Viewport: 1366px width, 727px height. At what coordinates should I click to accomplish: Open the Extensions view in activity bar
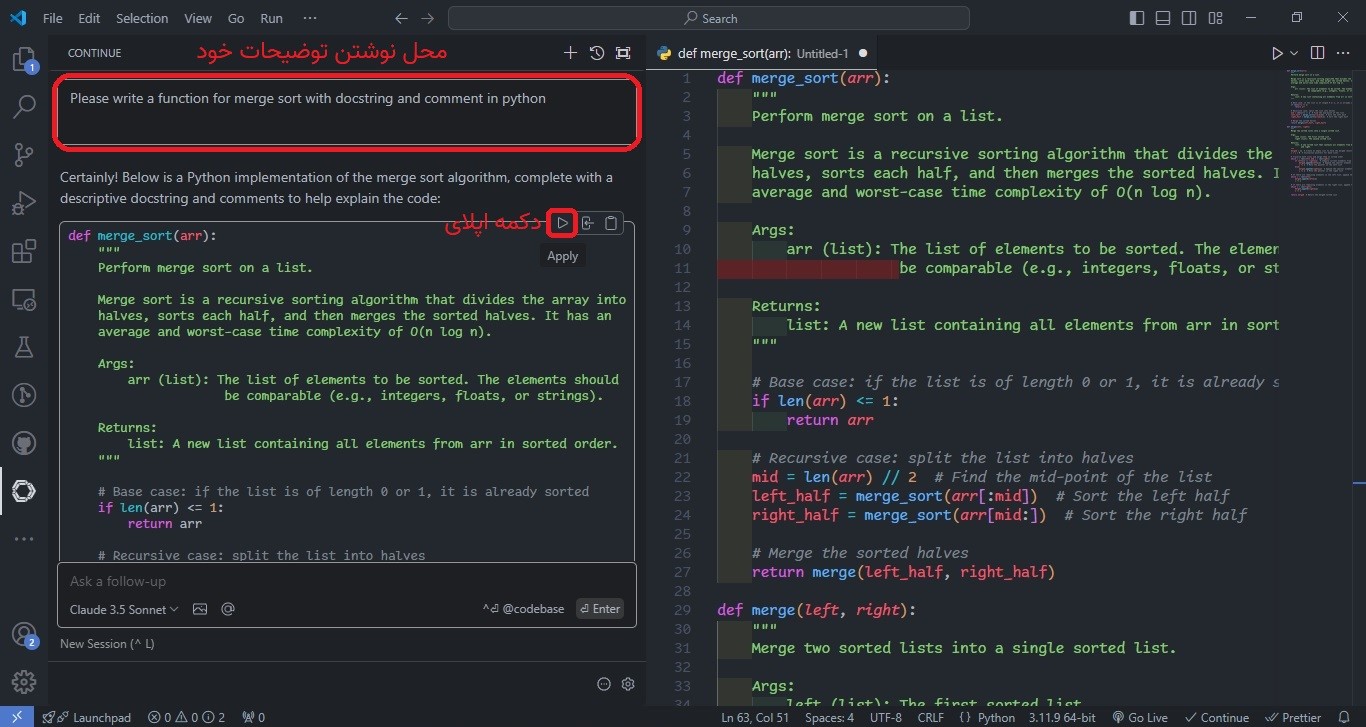24,251
